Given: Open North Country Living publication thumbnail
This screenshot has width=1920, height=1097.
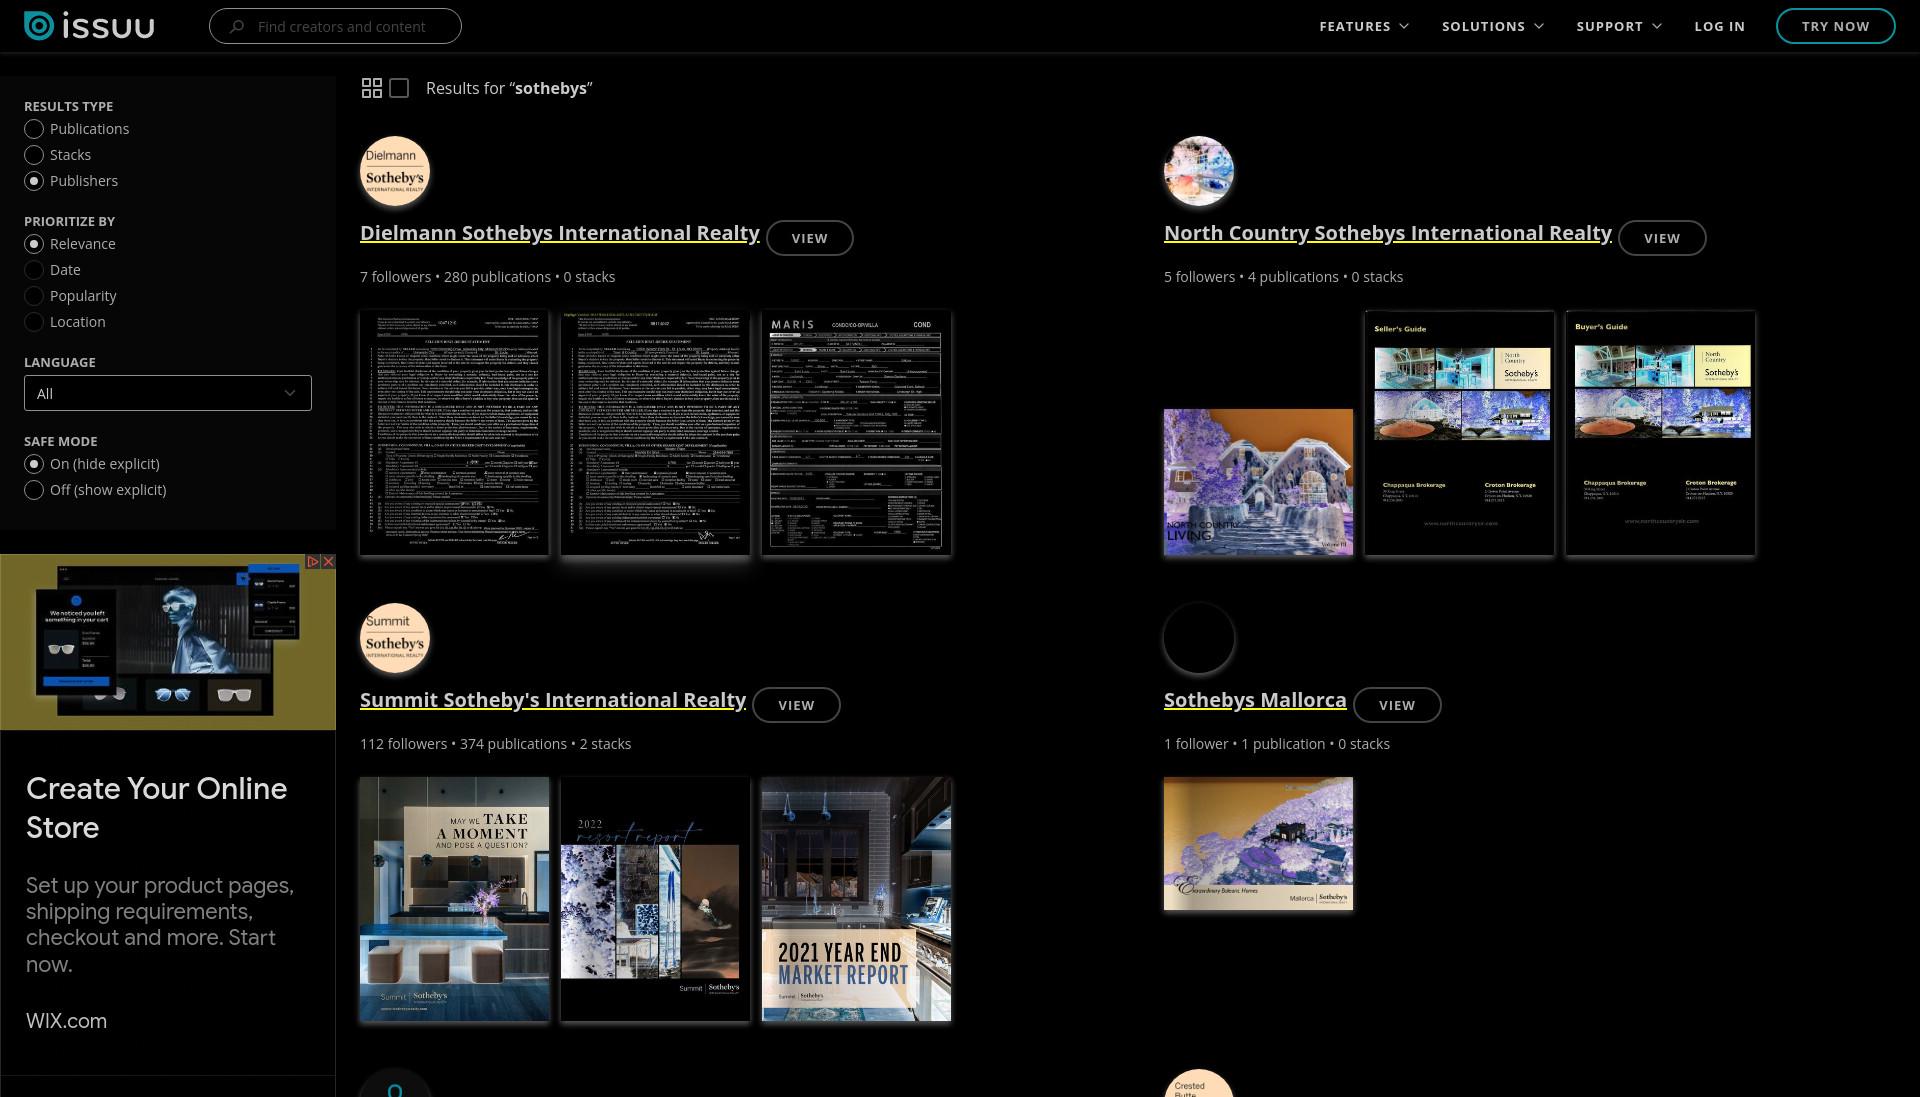Looking at the screenshot, I should coord(1258,482).
